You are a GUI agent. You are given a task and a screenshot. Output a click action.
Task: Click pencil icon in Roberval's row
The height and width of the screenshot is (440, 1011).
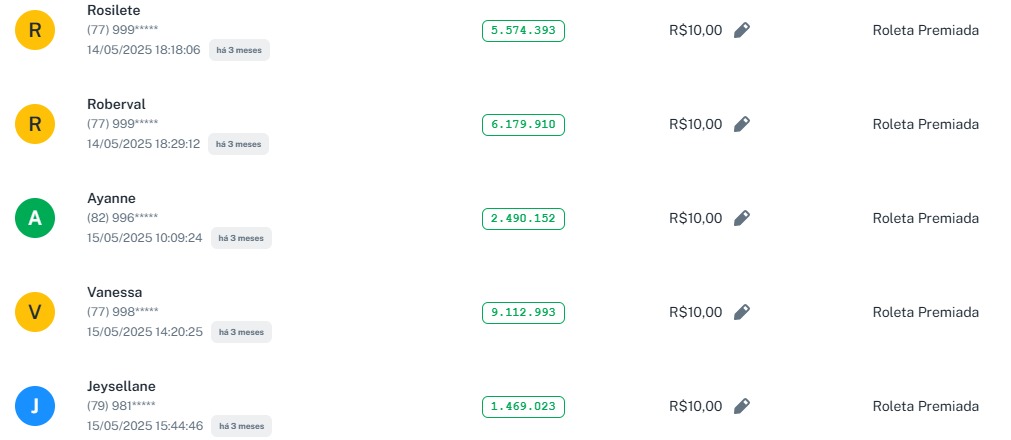click(x=741, y=124)
